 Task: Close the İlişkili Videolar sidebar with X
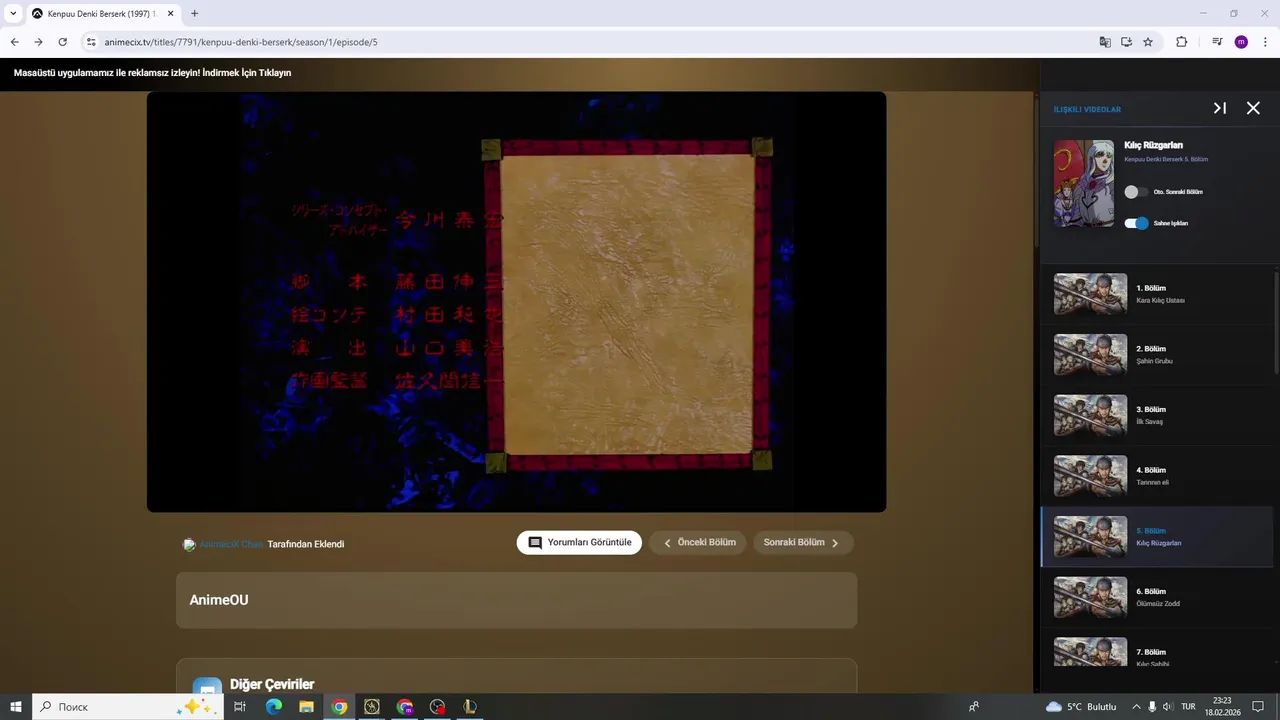[1253, 108]
